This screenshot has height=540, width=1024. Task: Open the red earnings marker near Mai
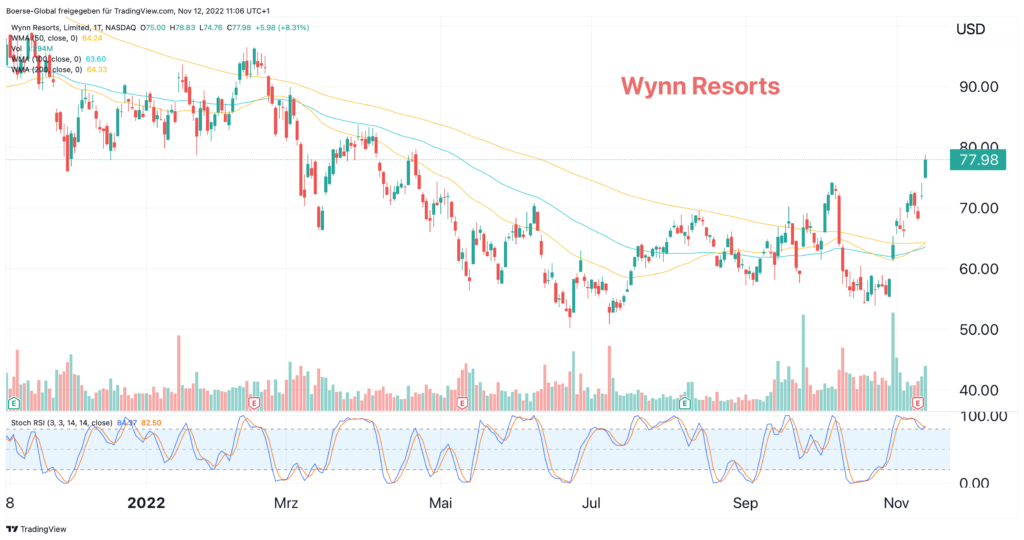462,403
